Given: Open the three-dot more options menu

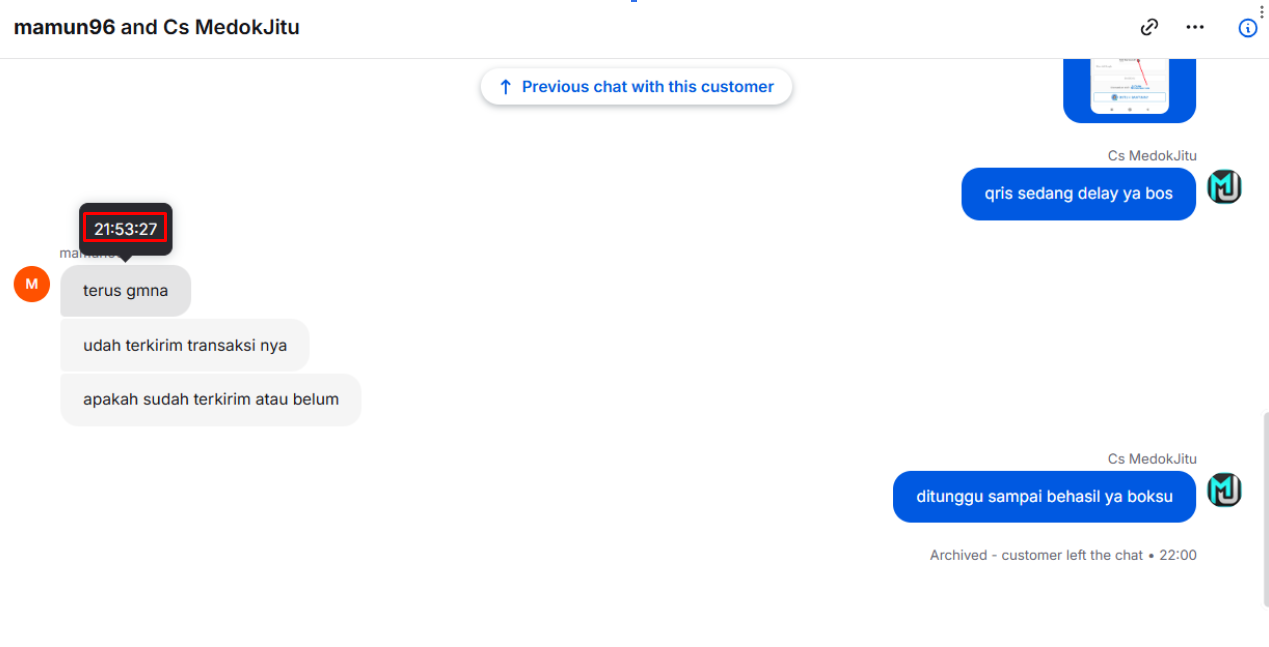Looking at the screenshot, I should click(x=1195, y=27).
